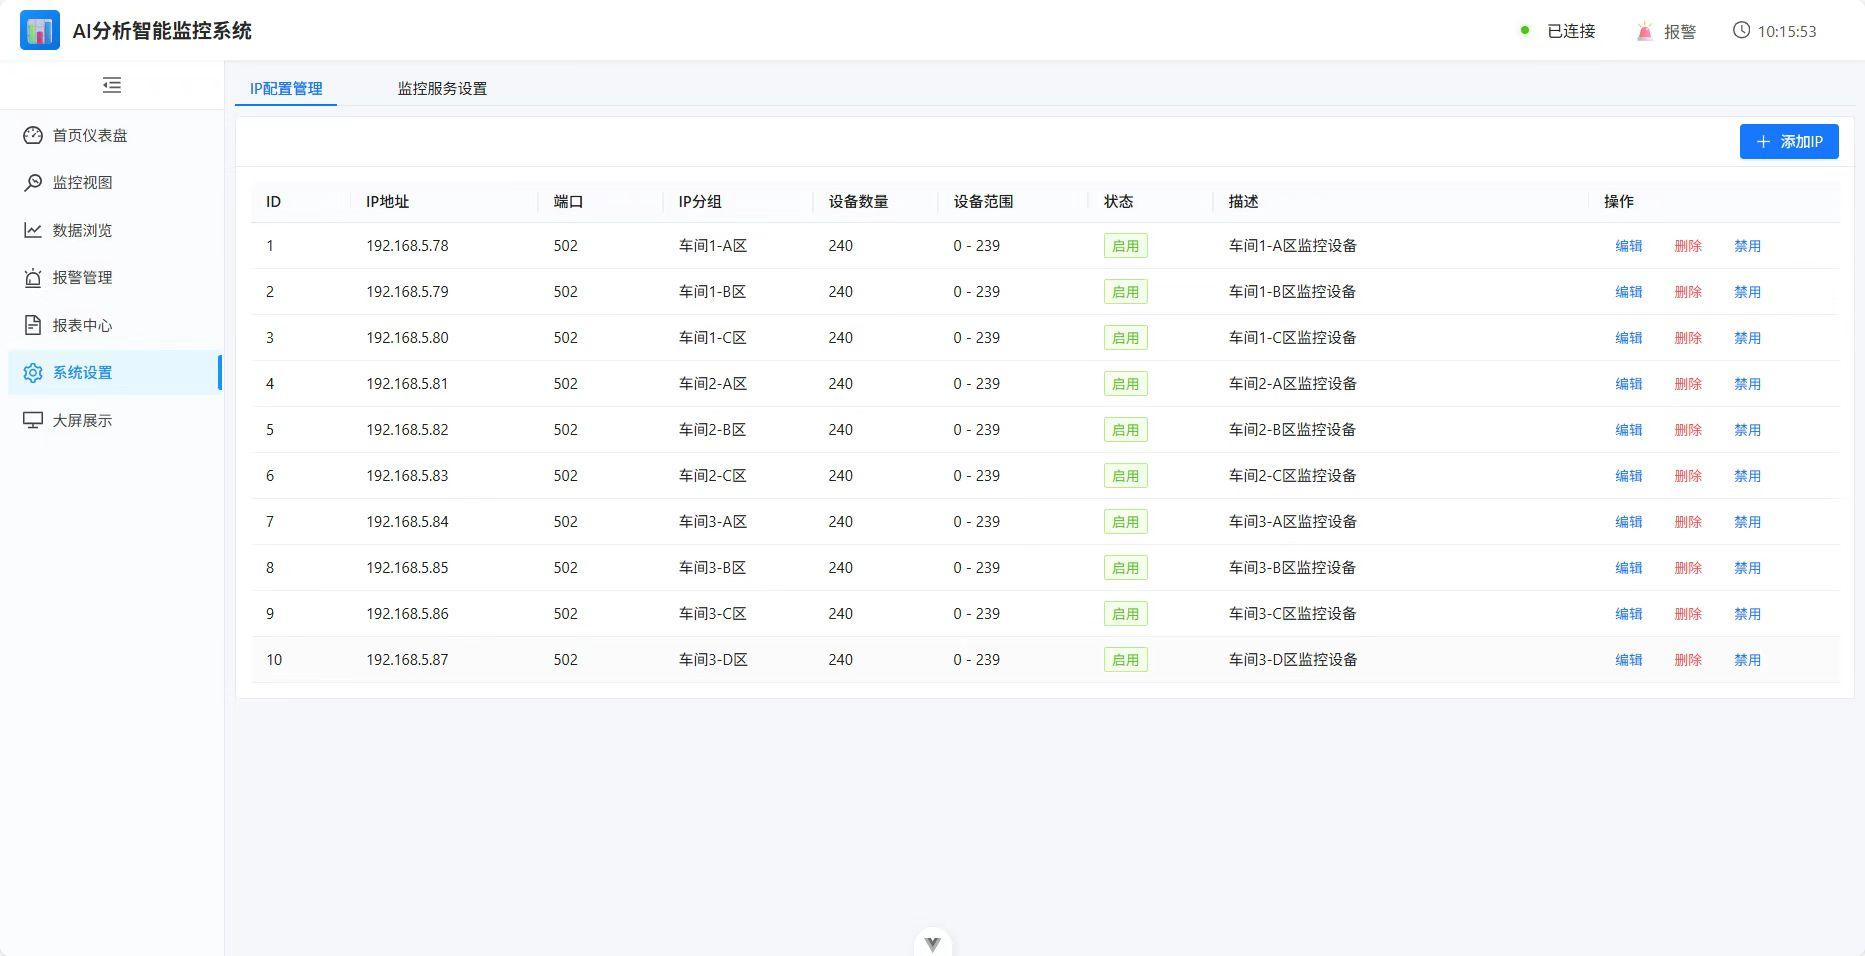Click the clock icon beside the time

point(1741,30)
